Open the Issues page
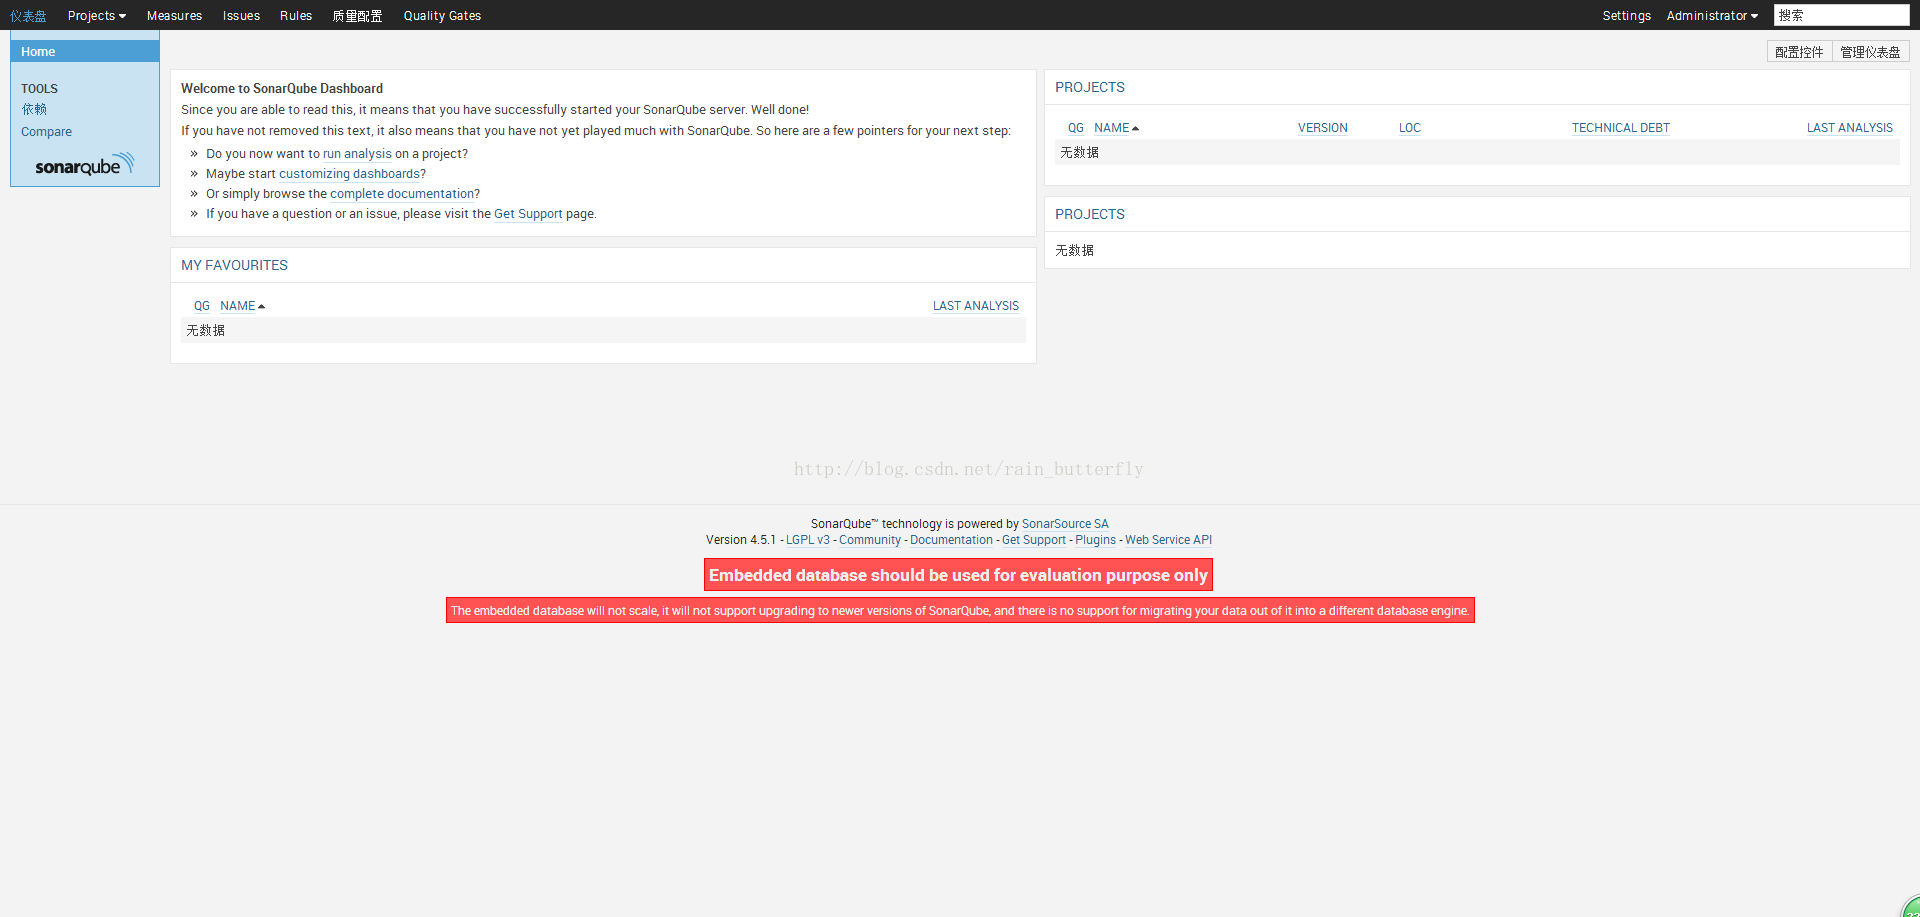Image resolution: width=1920 pixels, height=917 pixels. pos(241,16)
